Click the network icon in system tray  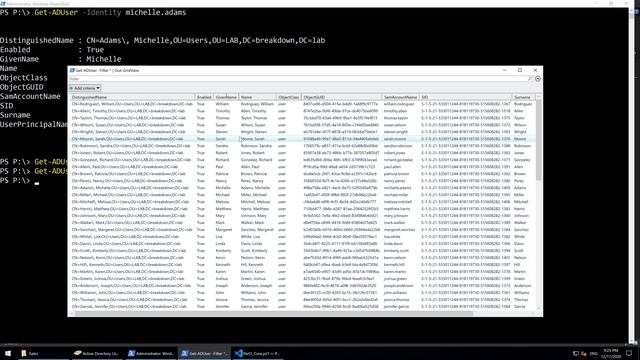[x=576, y=353]
